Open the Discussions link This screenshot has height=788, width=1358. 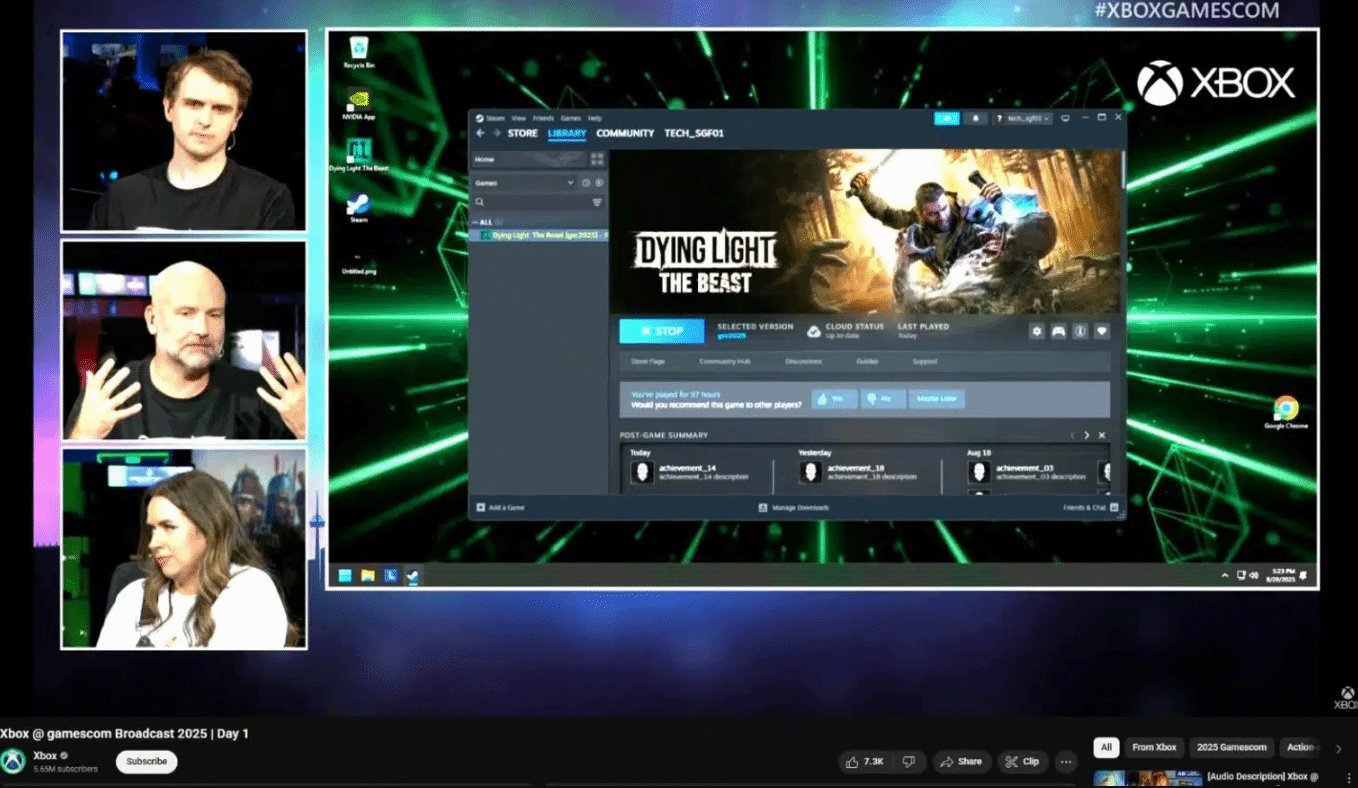click(804, 361)
